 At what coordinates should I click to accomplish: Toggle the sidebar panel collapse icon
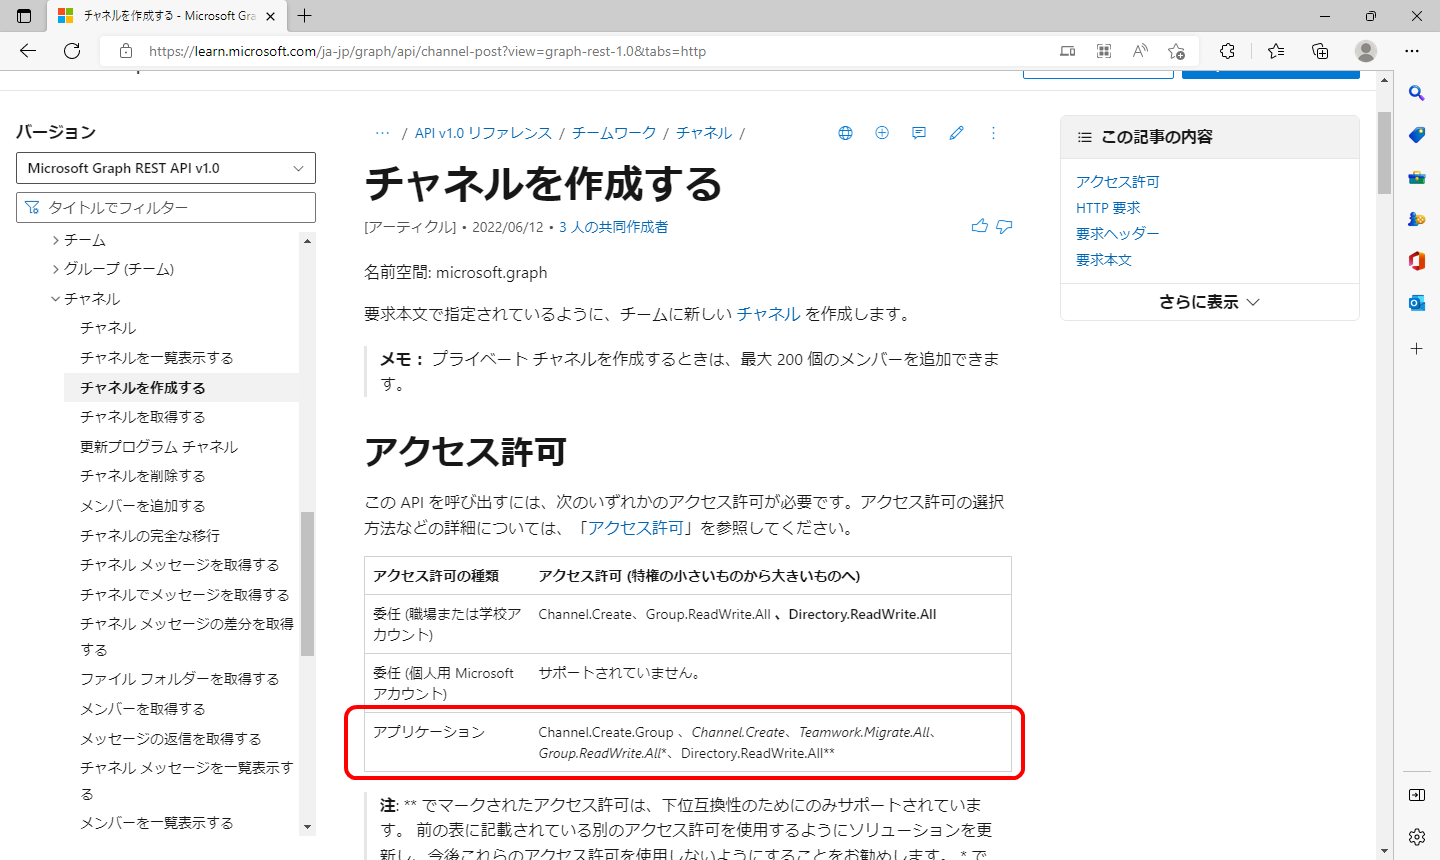(x=1417, y=795)
